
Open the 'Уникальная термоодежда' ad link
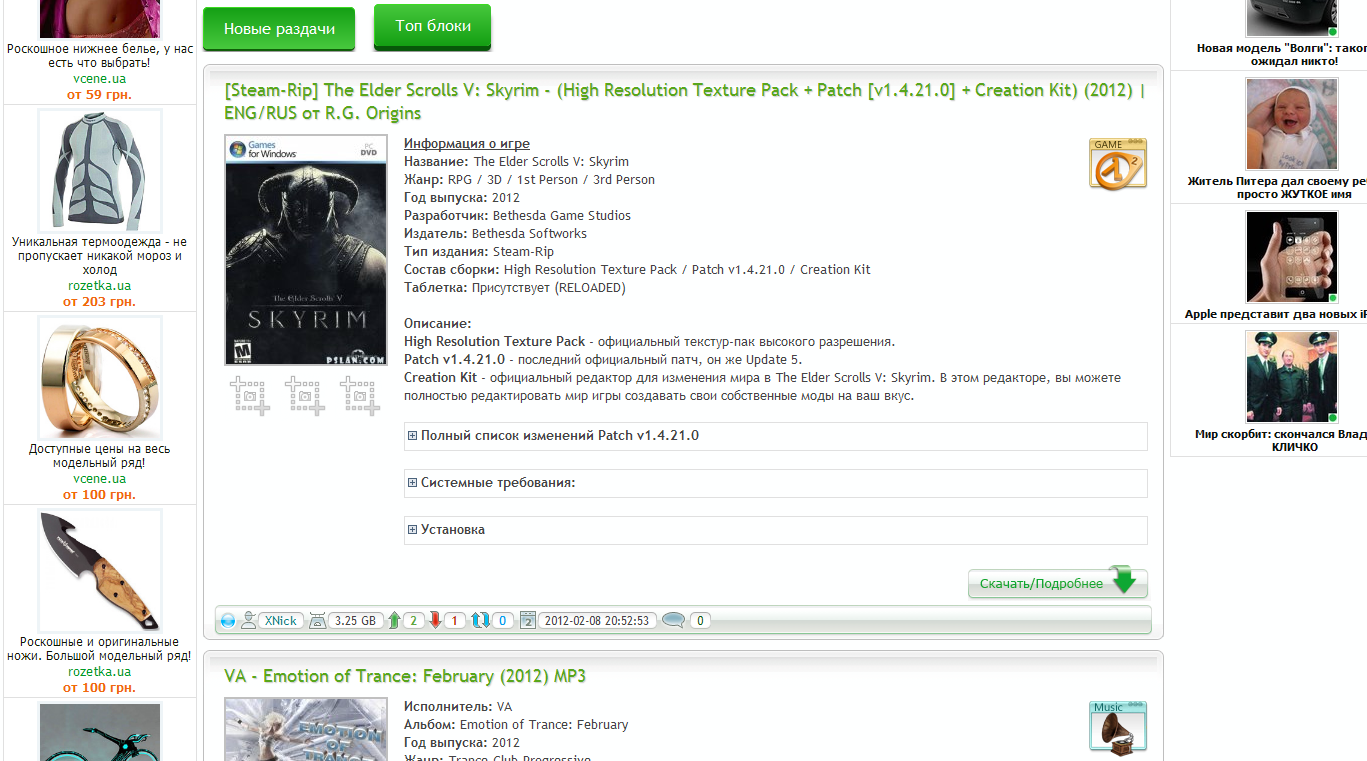click(99, 256)
